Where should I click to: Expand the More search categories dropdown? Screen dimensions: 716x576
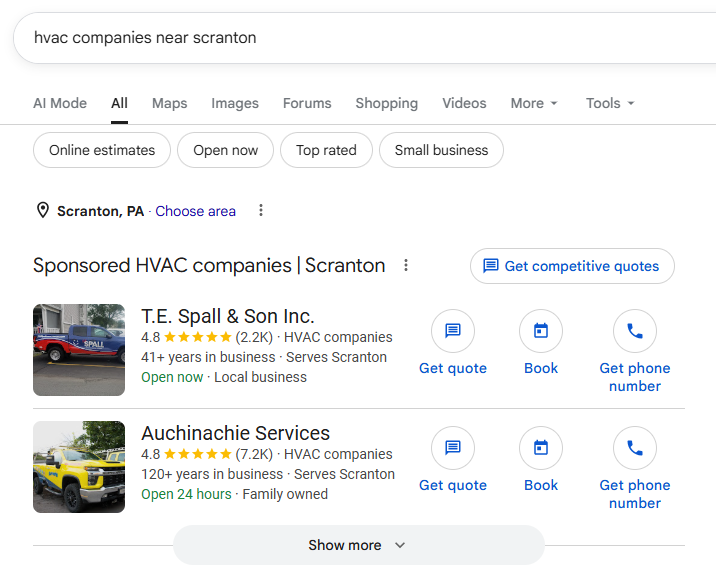click(534, 103)
